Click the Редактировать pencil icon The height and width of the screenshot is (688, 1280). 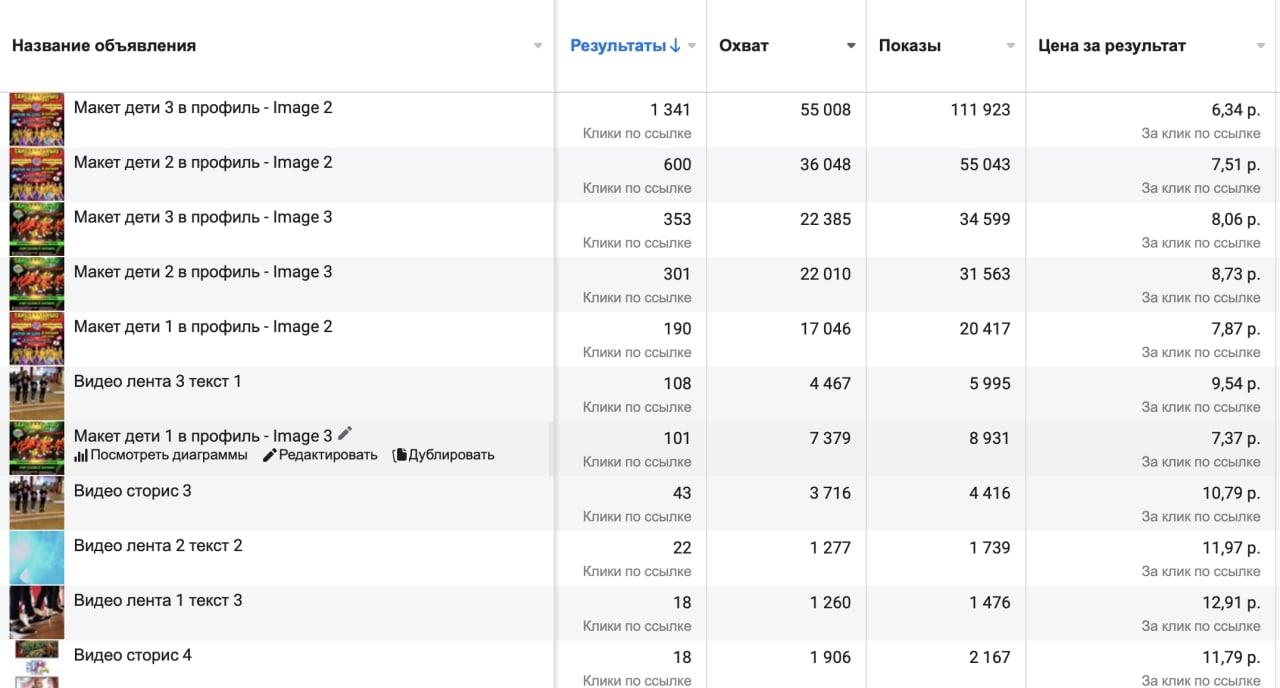[269, 455]
